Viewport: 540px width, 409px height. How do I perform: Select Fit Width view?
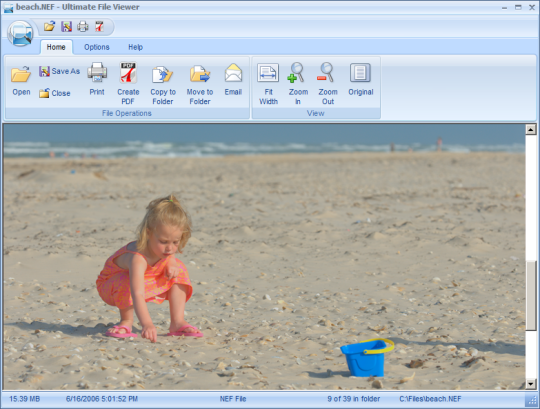268,84
